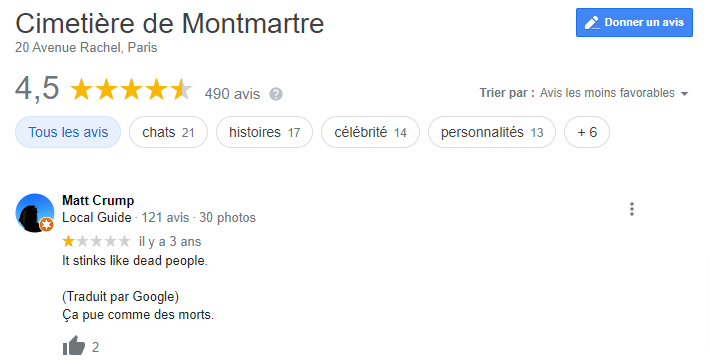Image resolution: width=710 pixels, height=364 pixels.
Task: Filter reviews by histoires keyword
Action: tap(264, 132)
